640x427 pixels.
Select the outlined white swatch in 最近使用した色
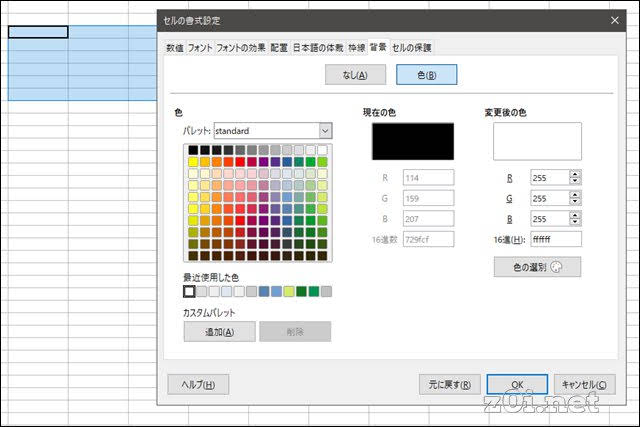pyautogui.click(x=189, y=291)
